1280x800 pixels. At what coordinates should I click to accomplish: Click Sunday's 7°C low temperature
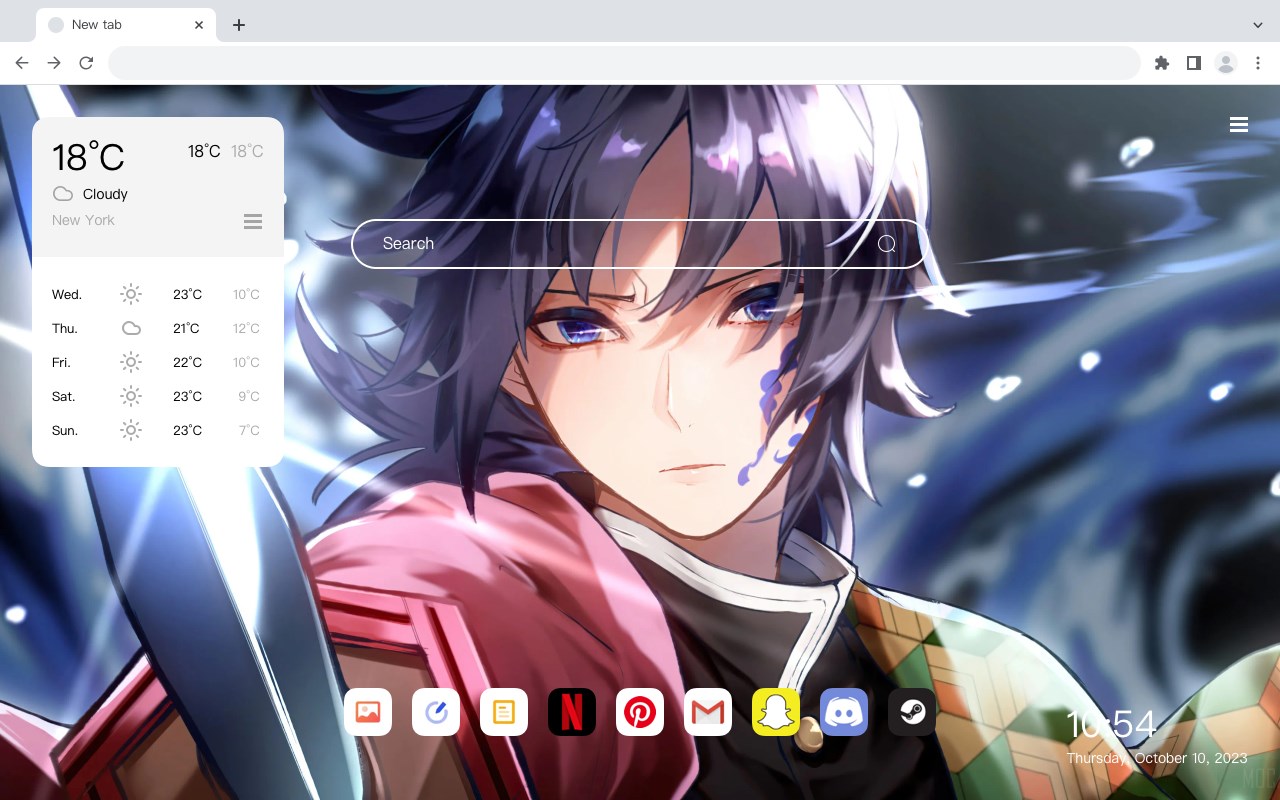(249, 431)
